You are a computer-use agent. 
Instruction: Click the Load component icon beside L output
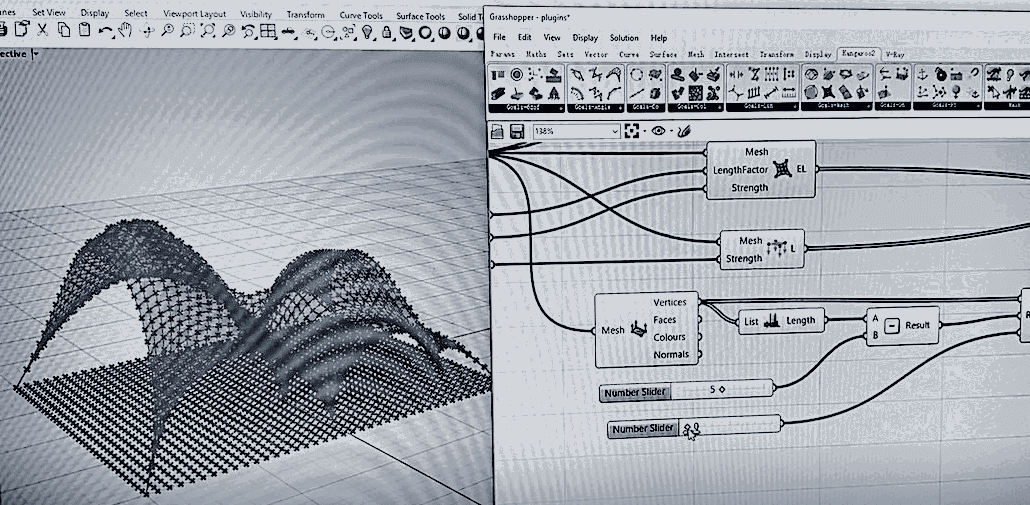click(776, 250)
